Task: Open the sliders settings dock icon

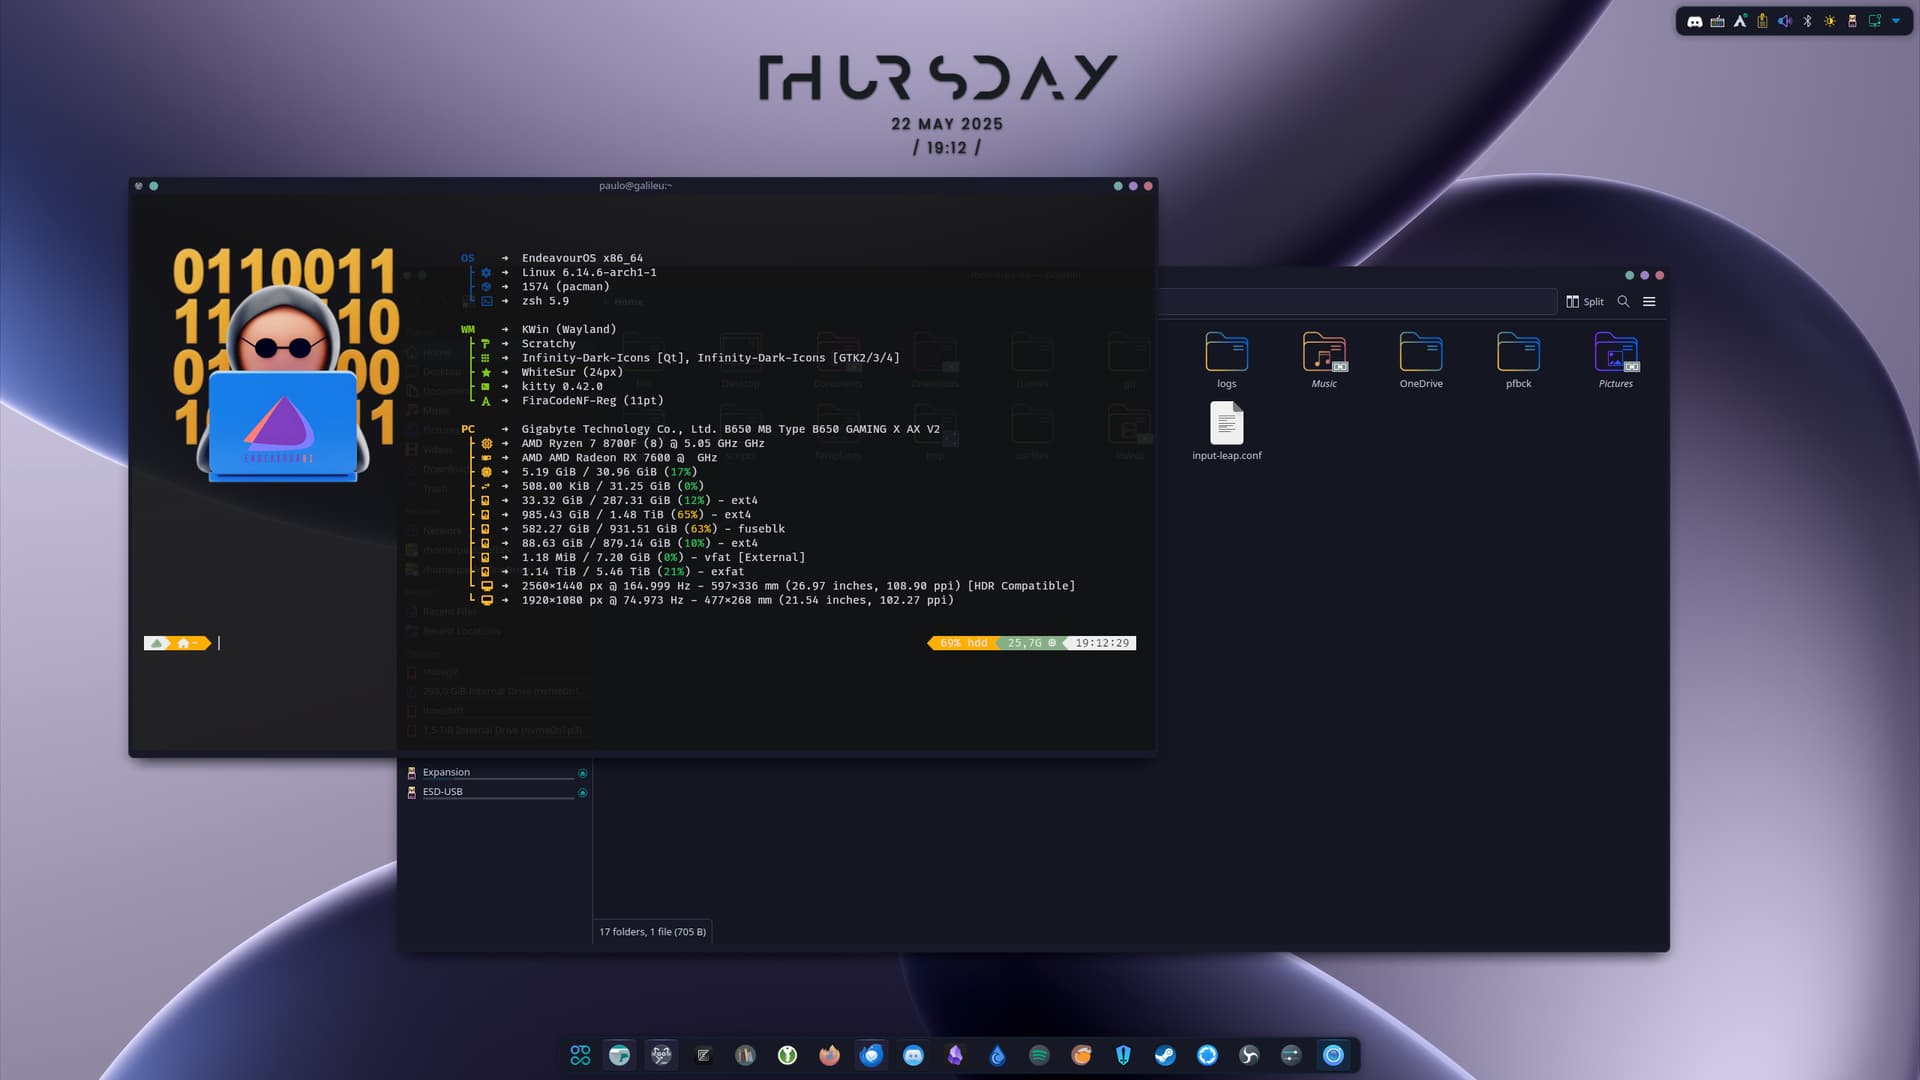Action: (x=1291, y=1055)
